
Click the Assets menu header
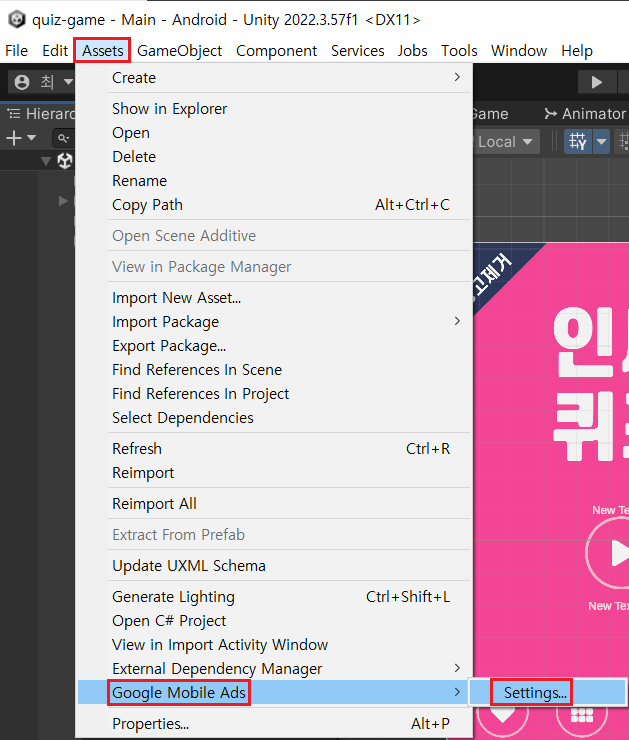pos(102,50)
